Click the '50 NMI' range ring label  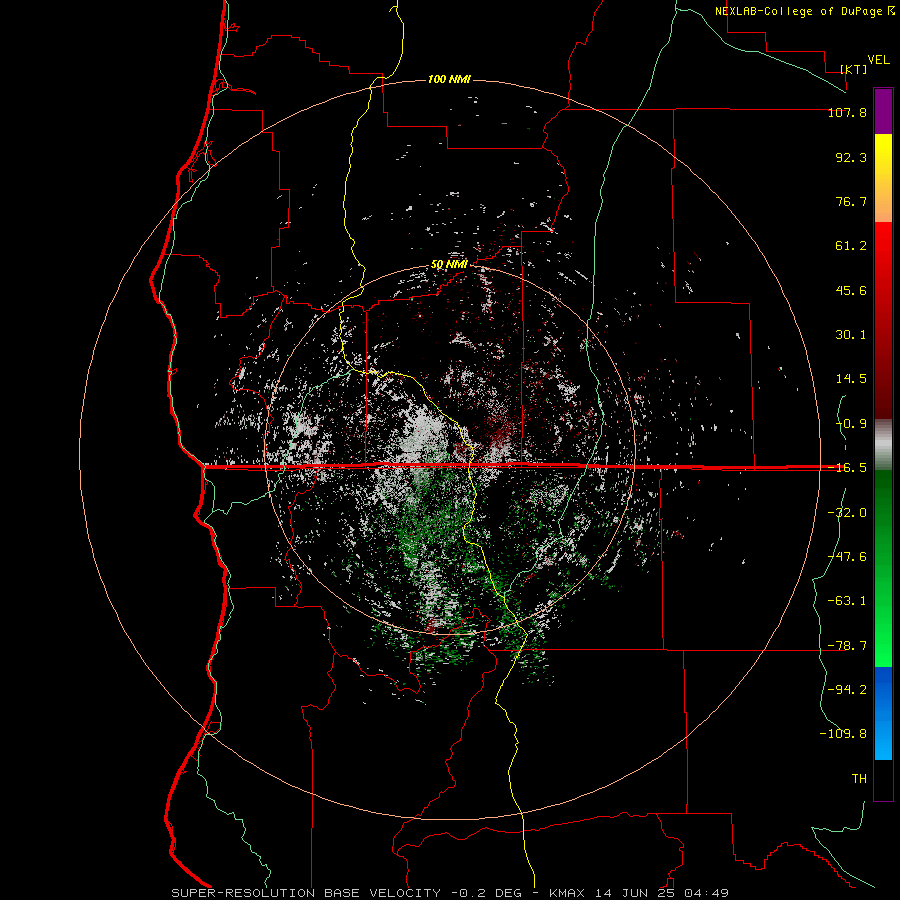pos(449,265)
